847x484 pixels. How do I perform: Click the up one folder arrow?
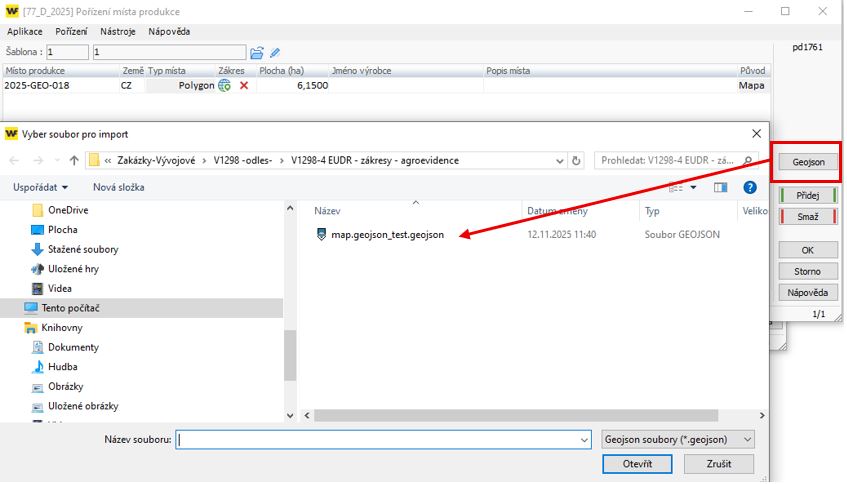[x=74, y=160]
